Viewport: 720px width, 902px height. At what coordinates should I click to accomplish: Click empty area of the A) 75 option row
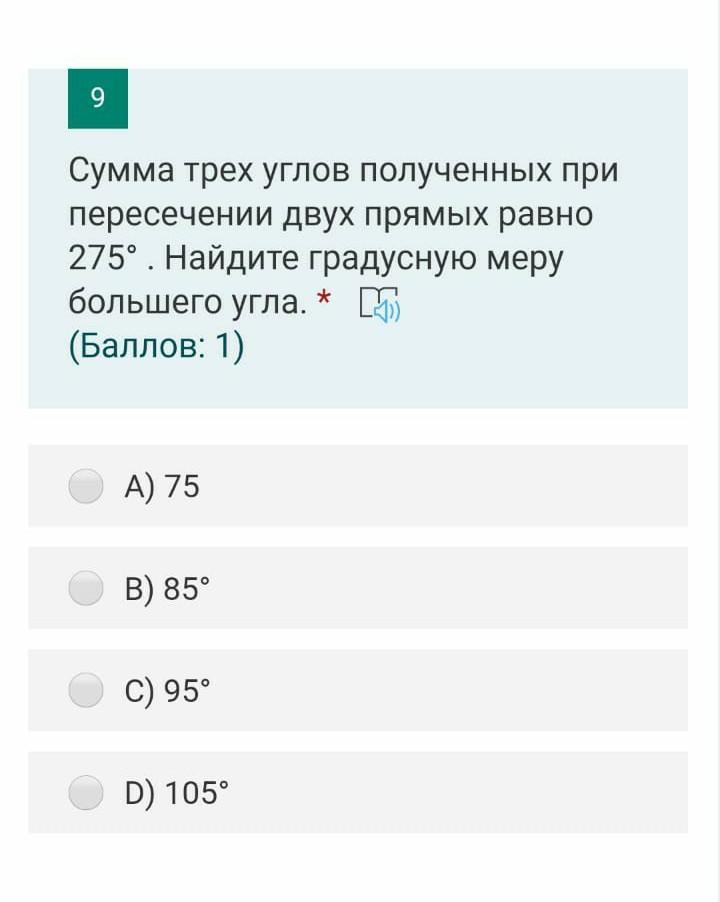point(443,486)
